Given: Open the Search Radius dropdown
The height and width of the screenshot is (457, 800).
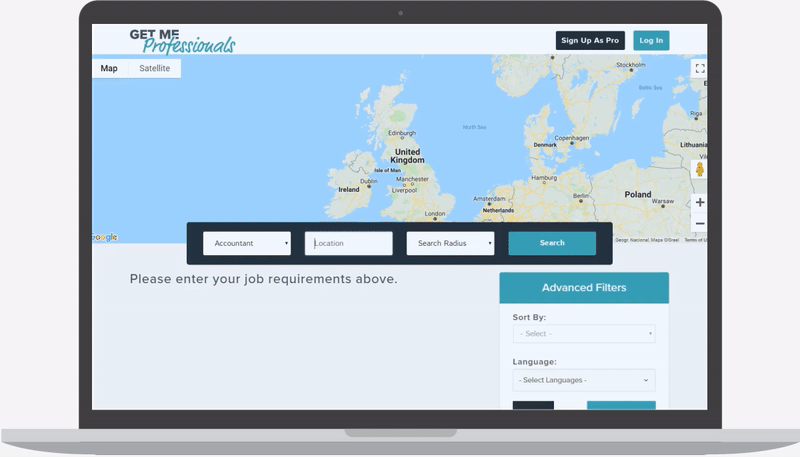Looking at the screenshot, I should [x=451, y=243].
